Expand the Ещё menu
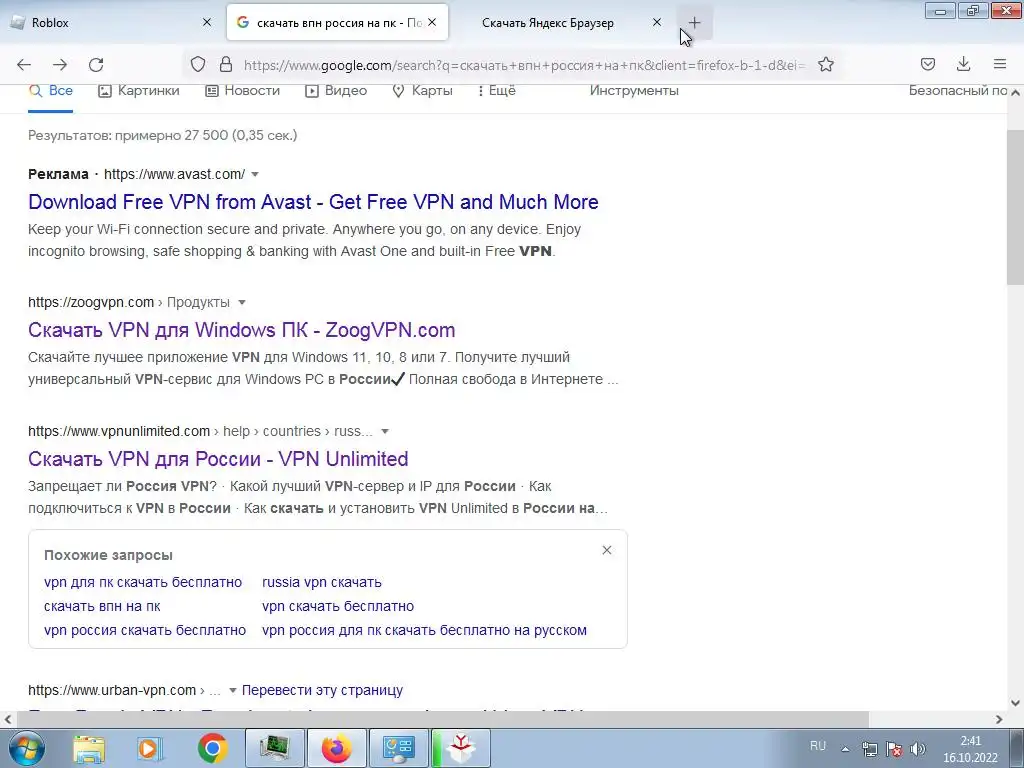The width and height of the screenshot is (1024, 768). pos(496,91)
